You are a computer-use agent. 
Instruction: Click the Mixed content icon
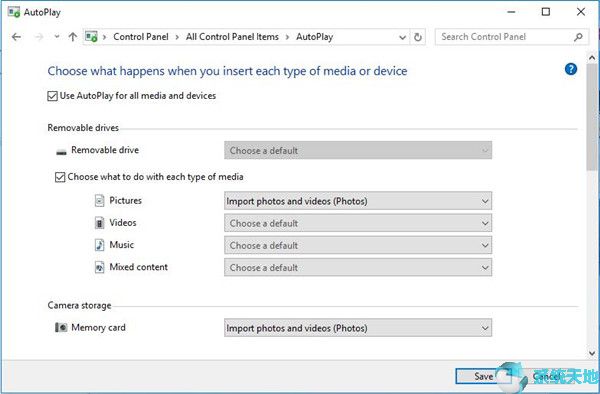click(x=99, y=267)
